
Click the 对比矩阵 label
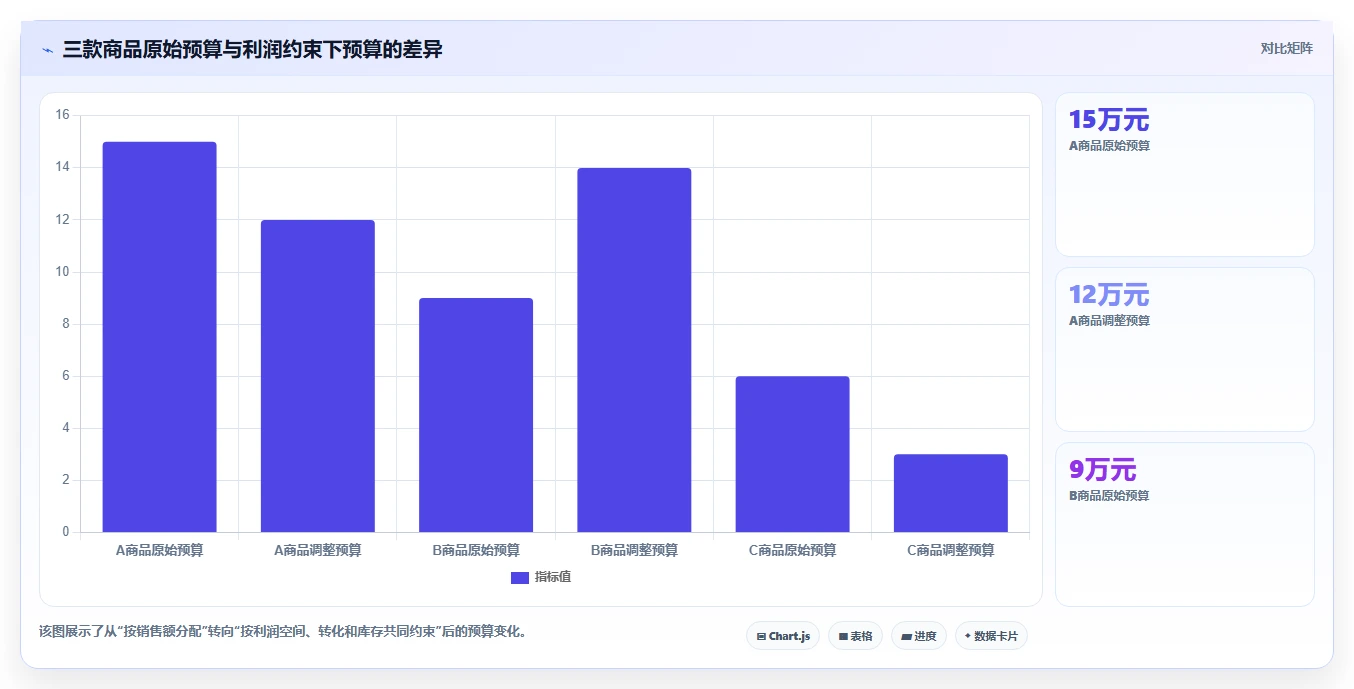click(1286, 48)
